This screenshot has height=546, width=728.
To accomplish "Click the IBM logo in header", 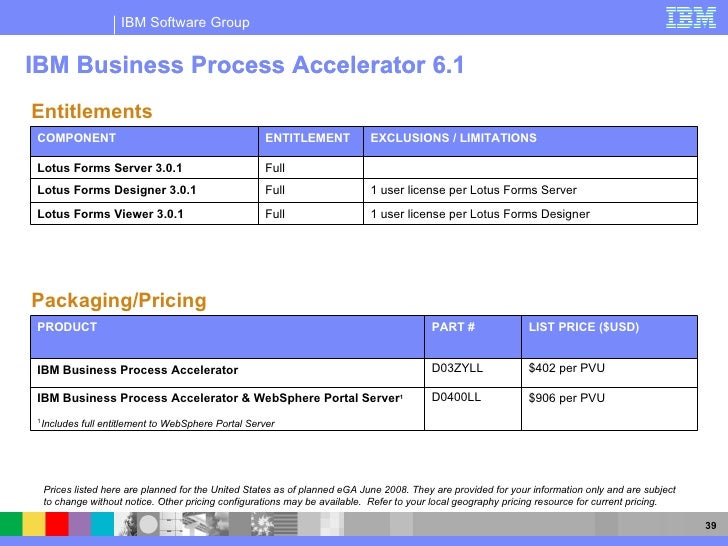I will point(691,18).
